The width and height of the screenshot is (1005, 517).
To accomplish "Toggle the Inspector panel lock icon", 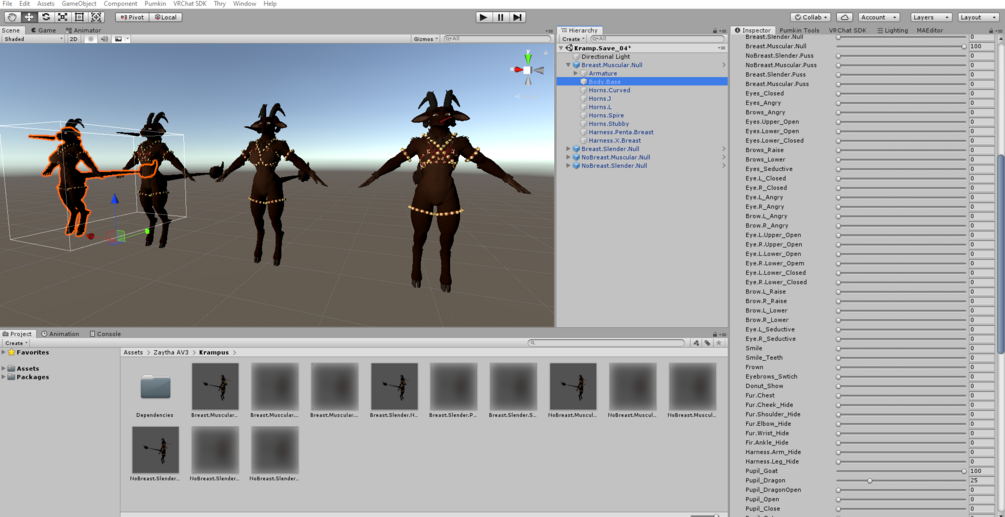I will [991, 30].
